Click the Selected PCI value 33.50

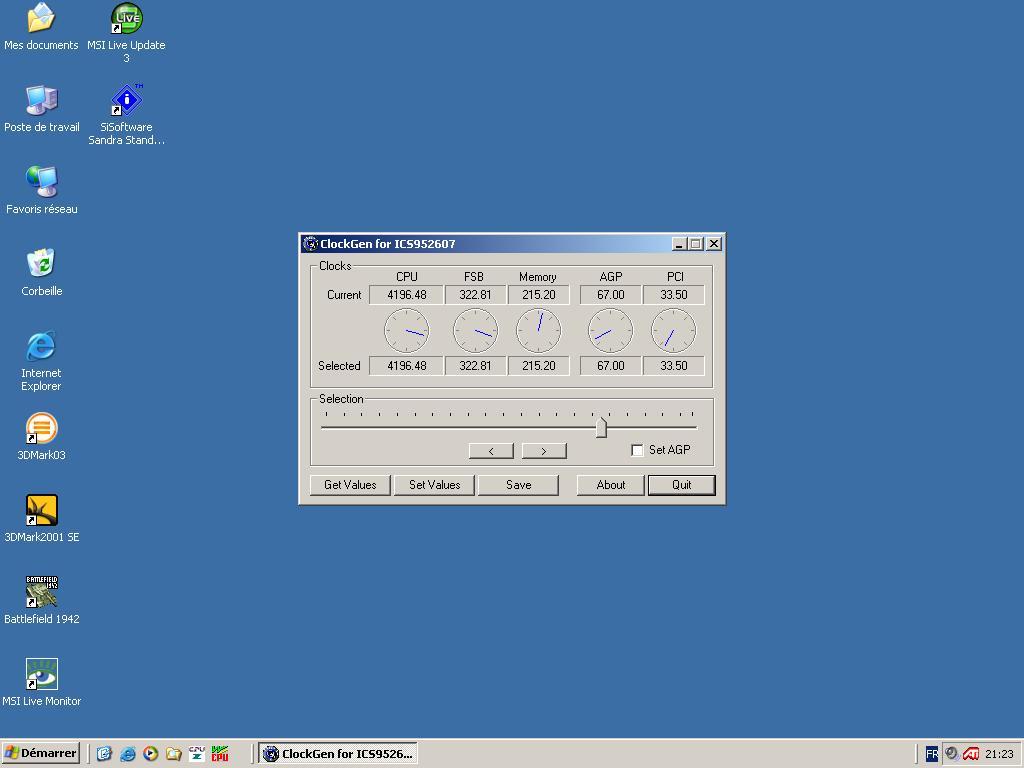tap(674, 366)
